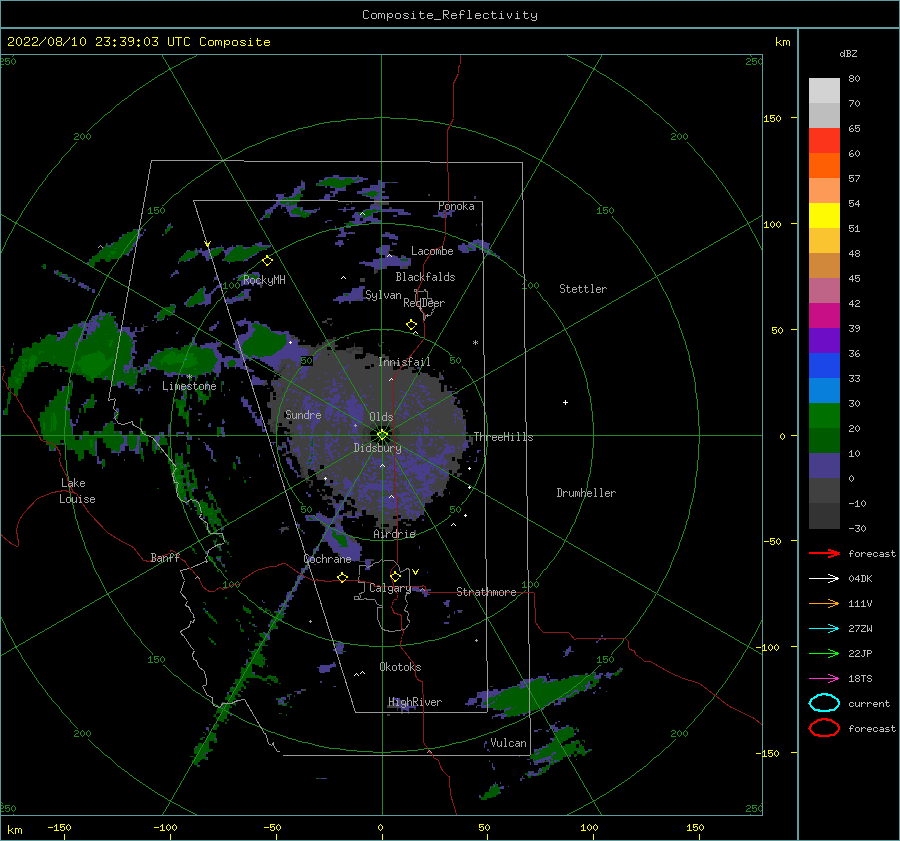Select the yellow 51-54 dBZ swatch
This screenshot has width=900, height=841.
point(824,216)
